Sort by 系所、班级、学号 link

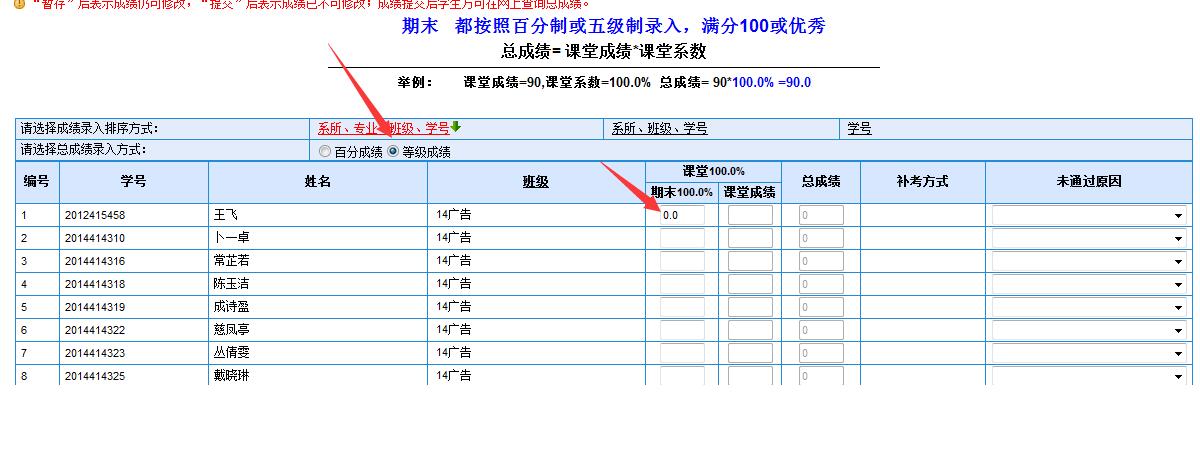tap(659, 129)
